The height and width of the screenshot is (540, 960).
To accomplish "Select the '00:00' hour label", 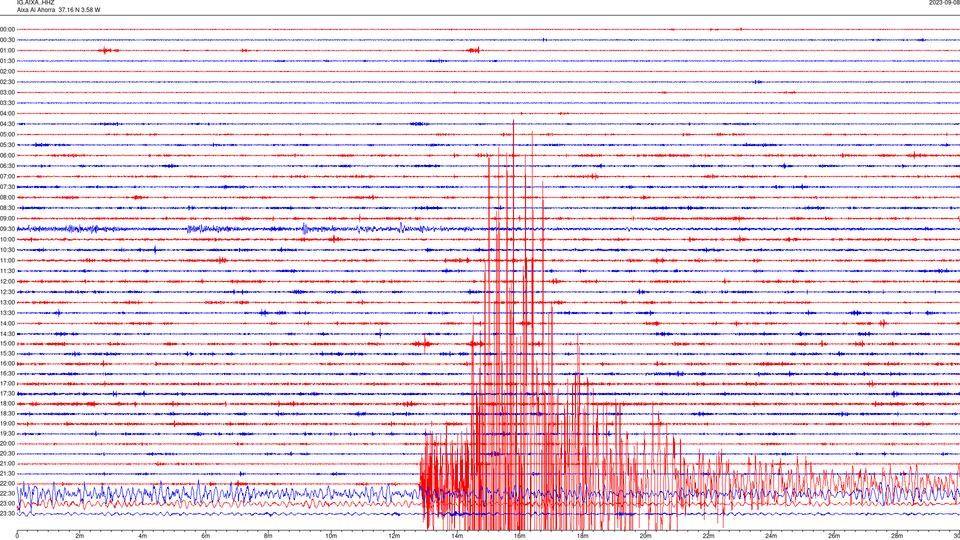I will [x=7, y=29].
